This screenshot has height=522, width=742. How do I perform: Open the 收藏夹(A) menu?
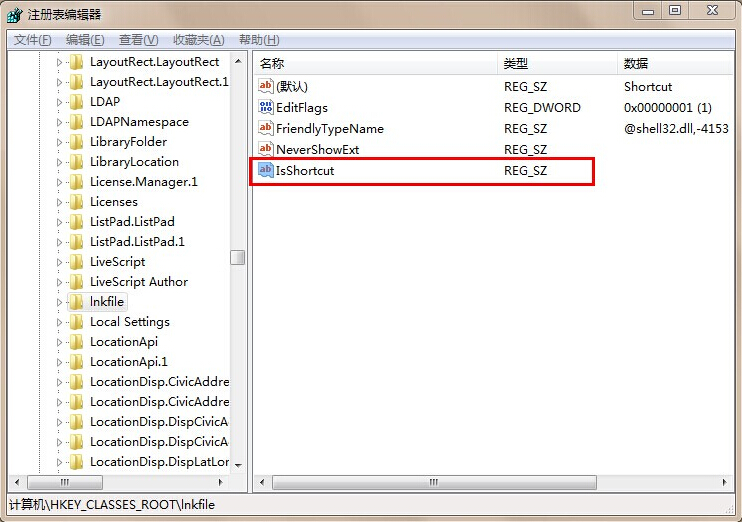(198, 40)
